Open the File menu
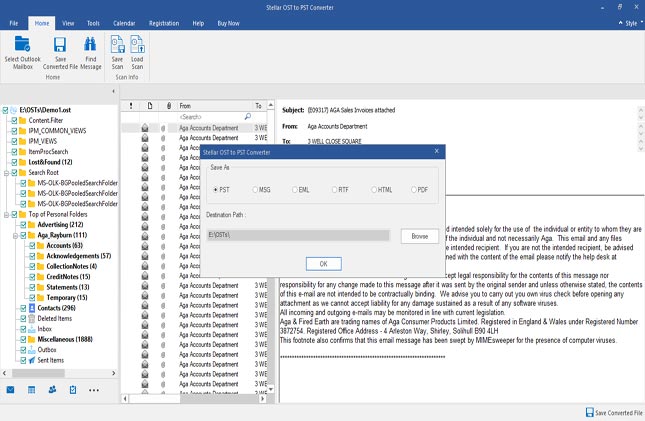The width and height of the screenshot is (645, 421). coord(14,23)
